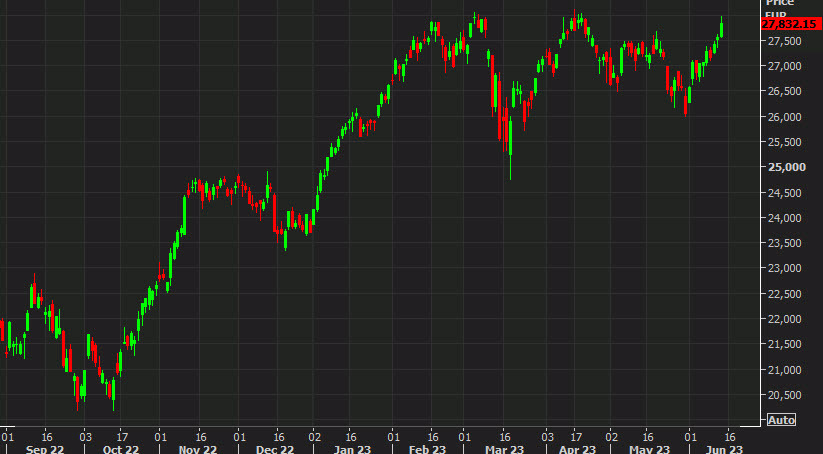Click the 27,500 price axis label
This screenshot has width=823, height=454.
click(x=784, y=41)
